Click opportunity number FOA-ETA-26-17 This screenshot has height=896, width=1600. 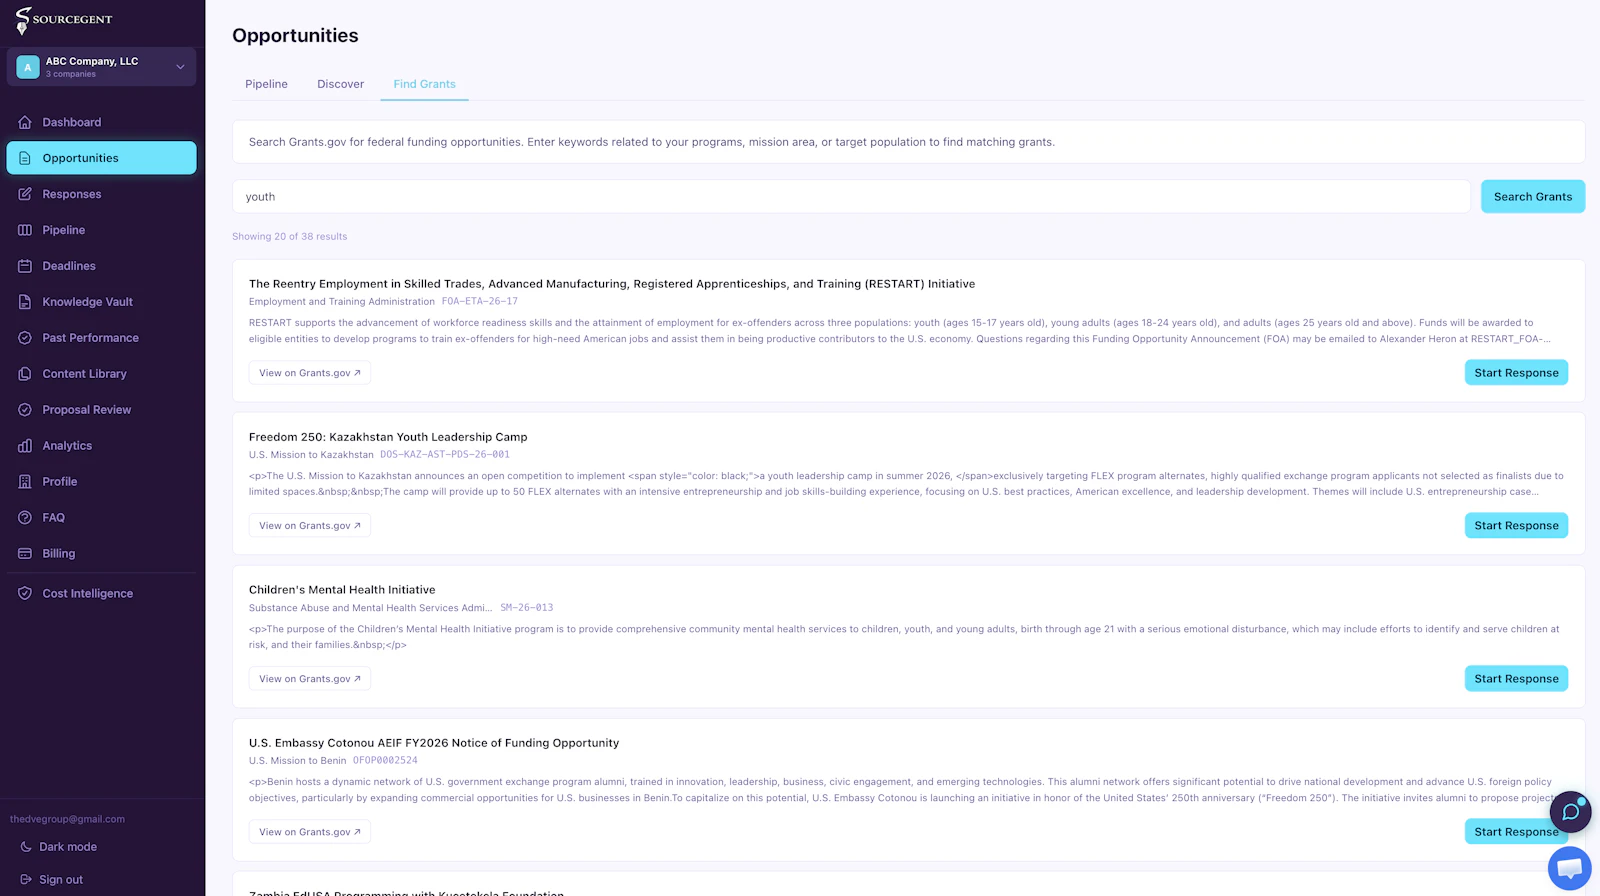coord(480,301)
